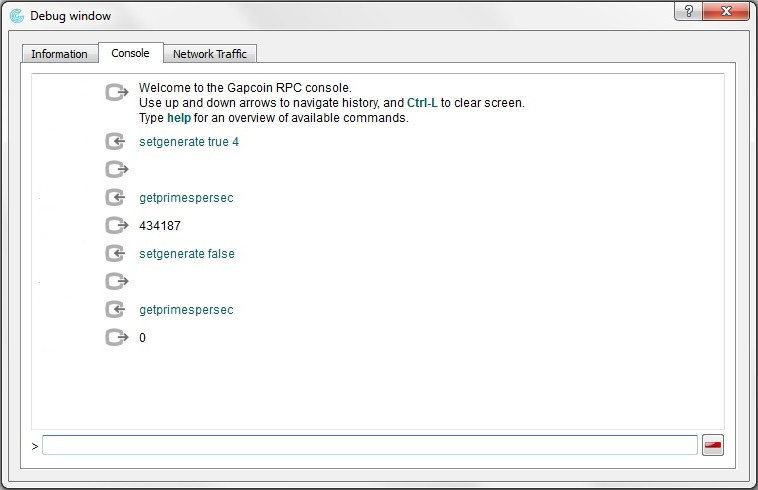Click the request icon beside 'setgenerate true 4'

coord(116,142)
